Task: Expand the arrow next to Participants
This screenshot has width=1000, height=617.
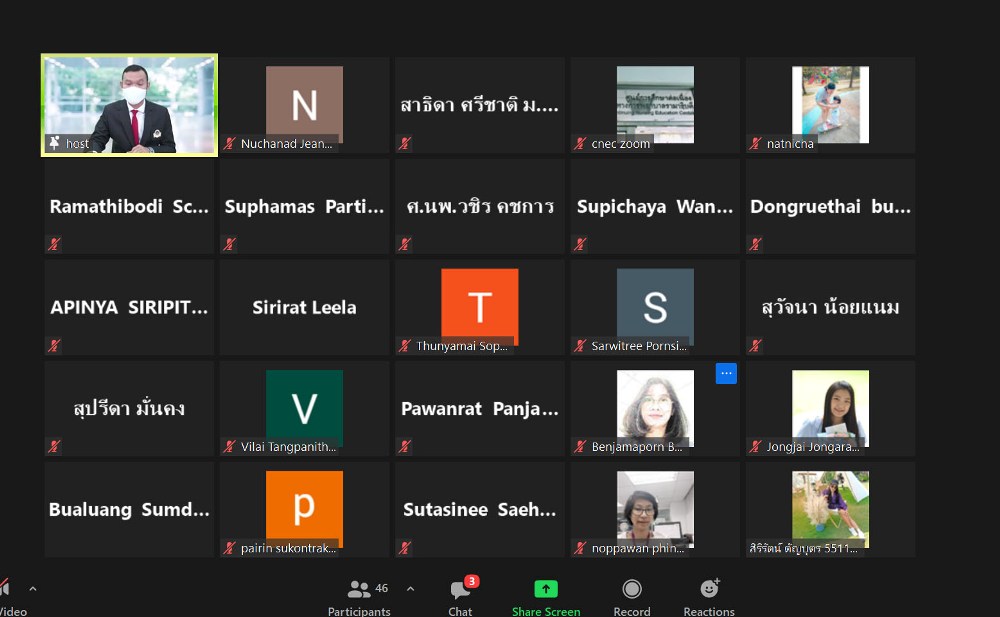Action: (x=410, y=589)
